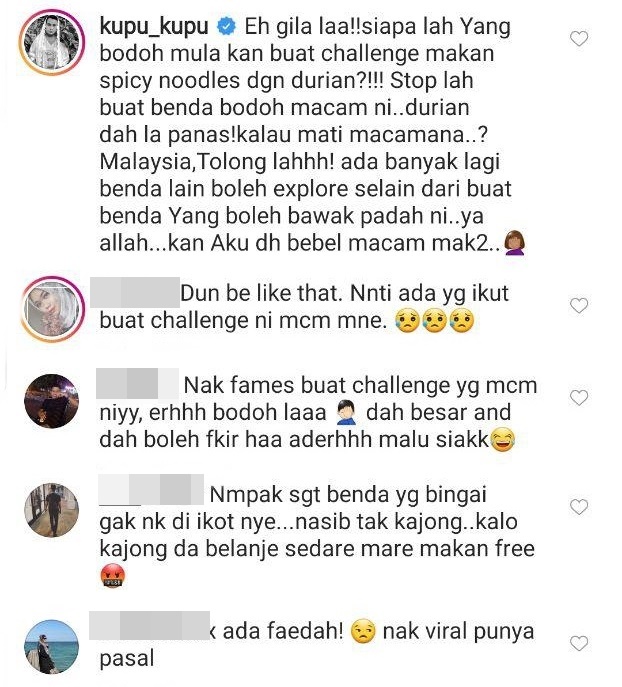Click the facepalm emoji after "mak2.."

click(x=515, y=243)
